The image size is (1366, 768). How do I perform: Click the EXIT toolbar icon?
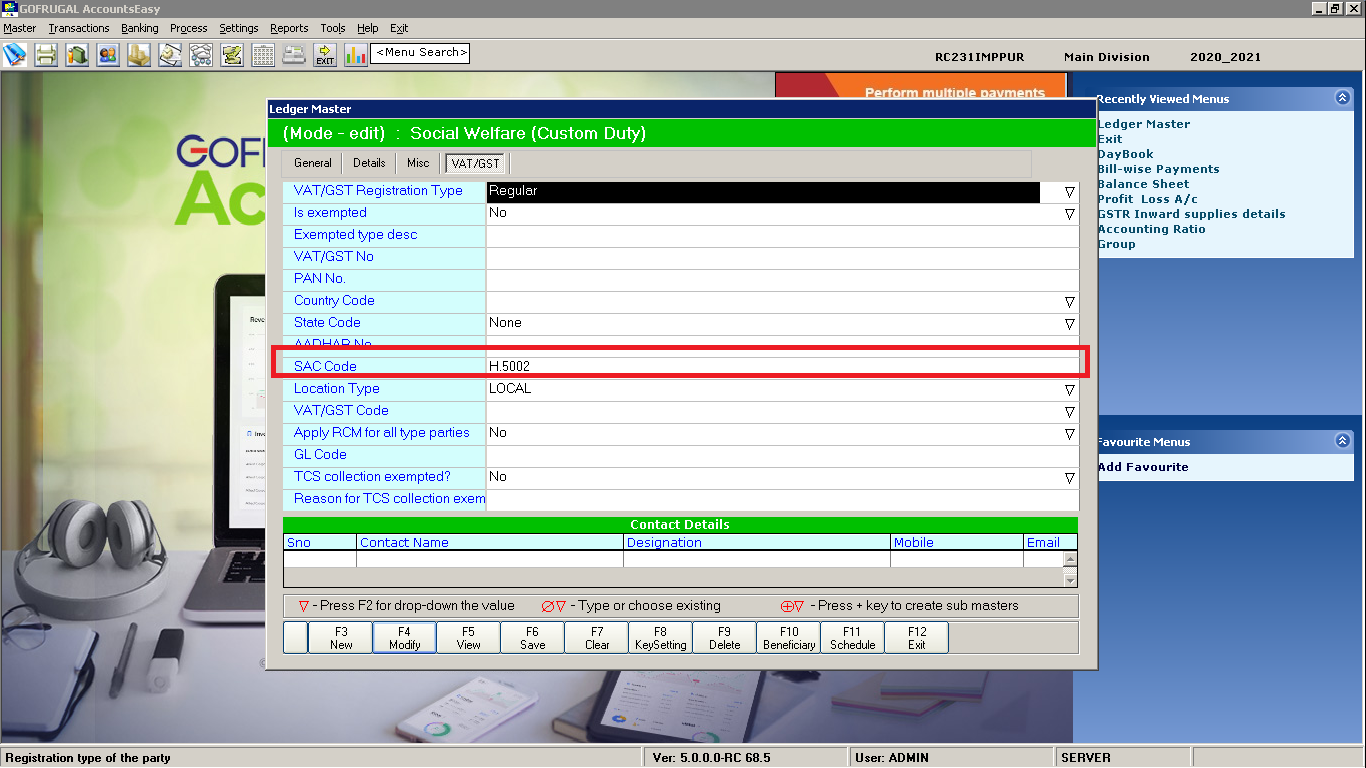click(x=325, y=54)
